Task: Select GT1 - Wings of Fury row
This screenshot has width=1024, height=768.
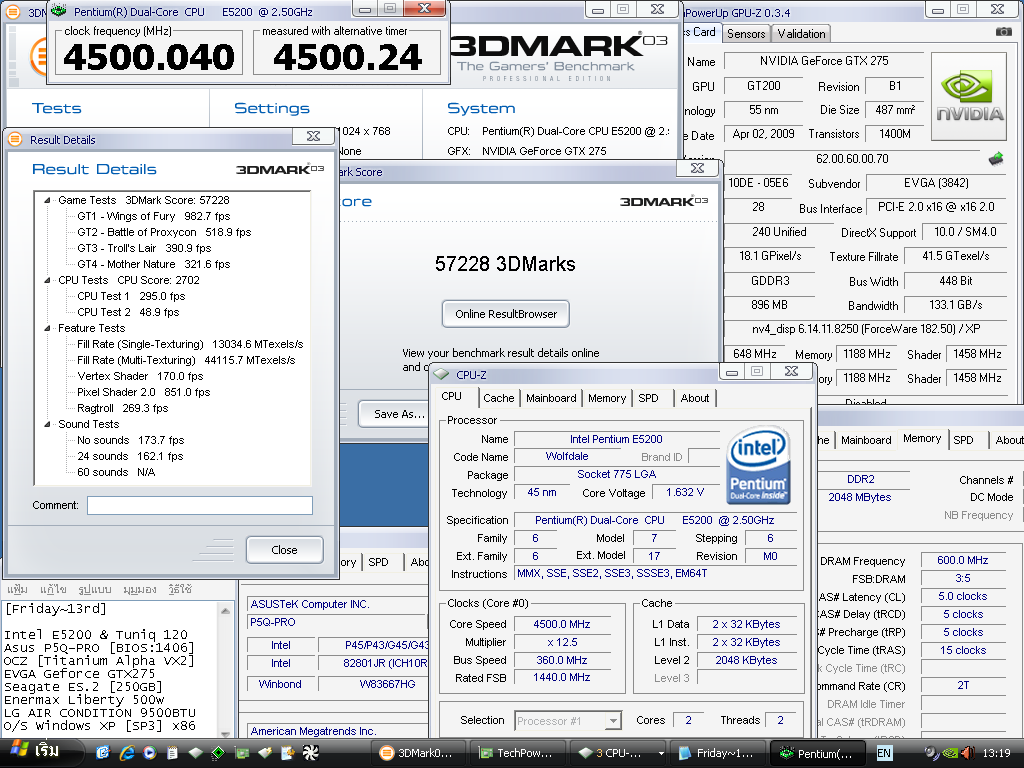Action: pyautogui.click(x=153, y=216)
